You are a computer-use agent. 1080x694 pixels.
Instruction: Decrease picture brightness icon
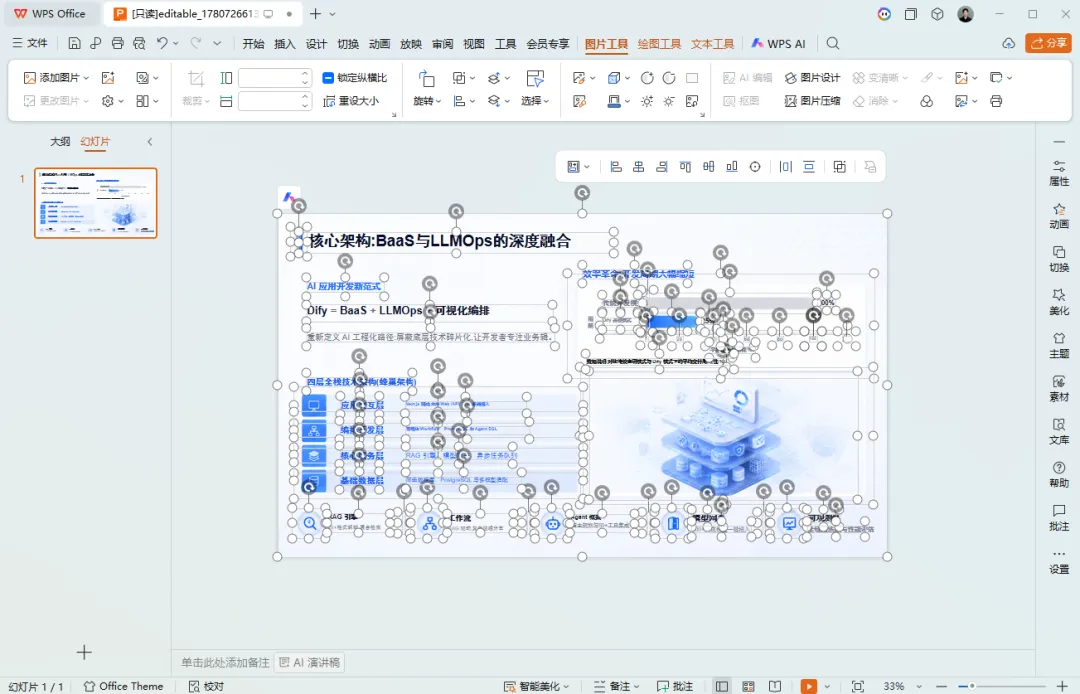669,101
